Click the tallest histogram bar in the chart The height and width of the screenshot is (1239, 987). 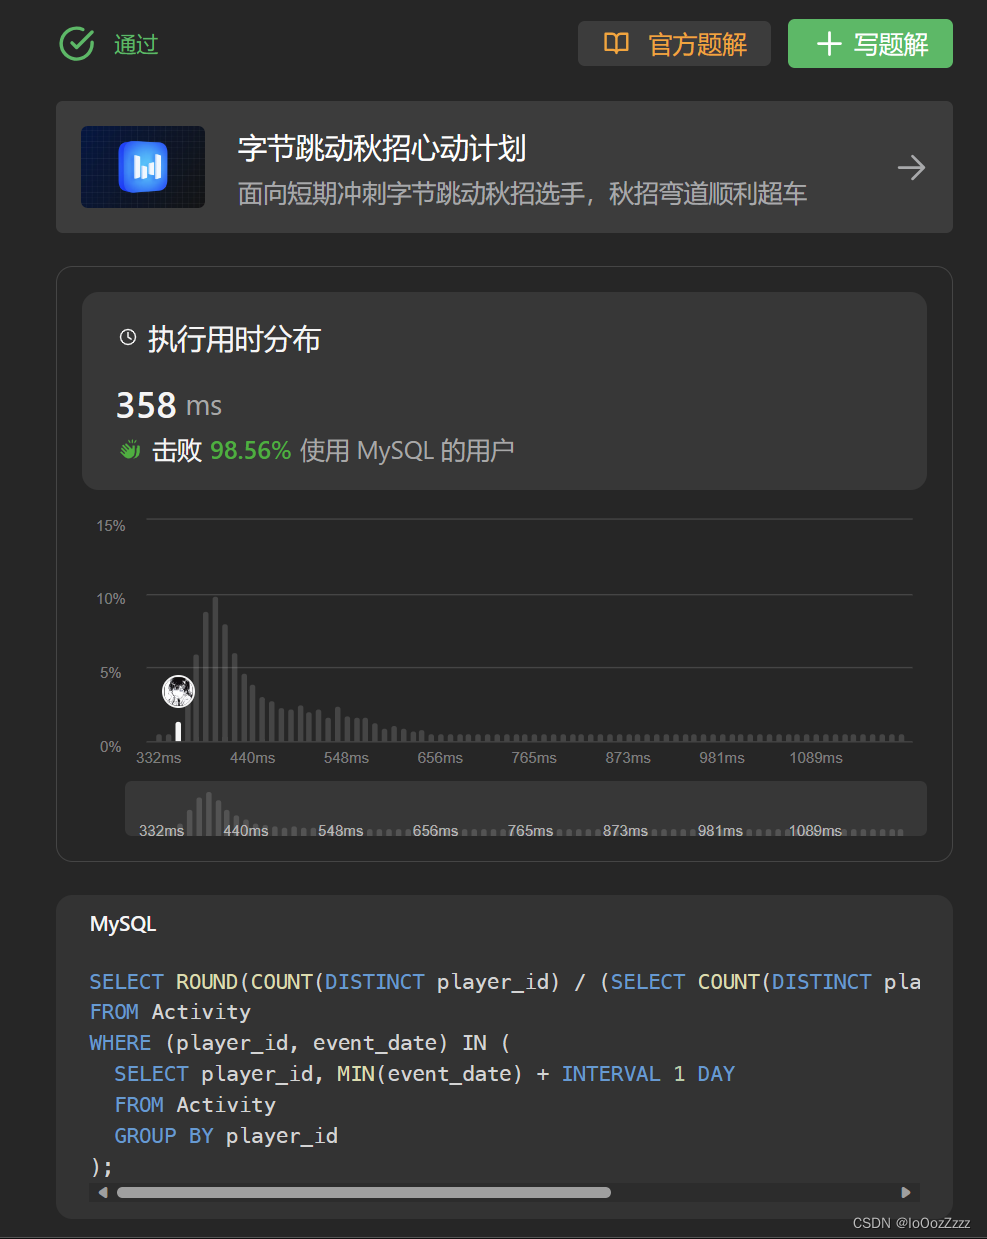click(215, 669)
